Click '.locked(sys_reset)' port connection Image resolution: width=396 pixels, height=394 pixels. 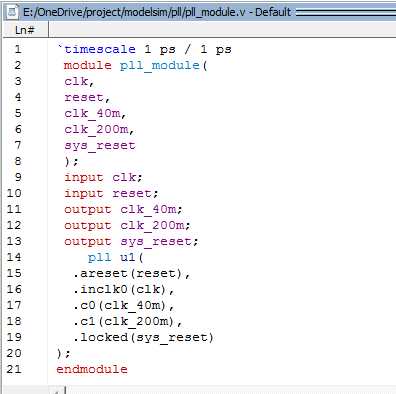coord(143,337)
